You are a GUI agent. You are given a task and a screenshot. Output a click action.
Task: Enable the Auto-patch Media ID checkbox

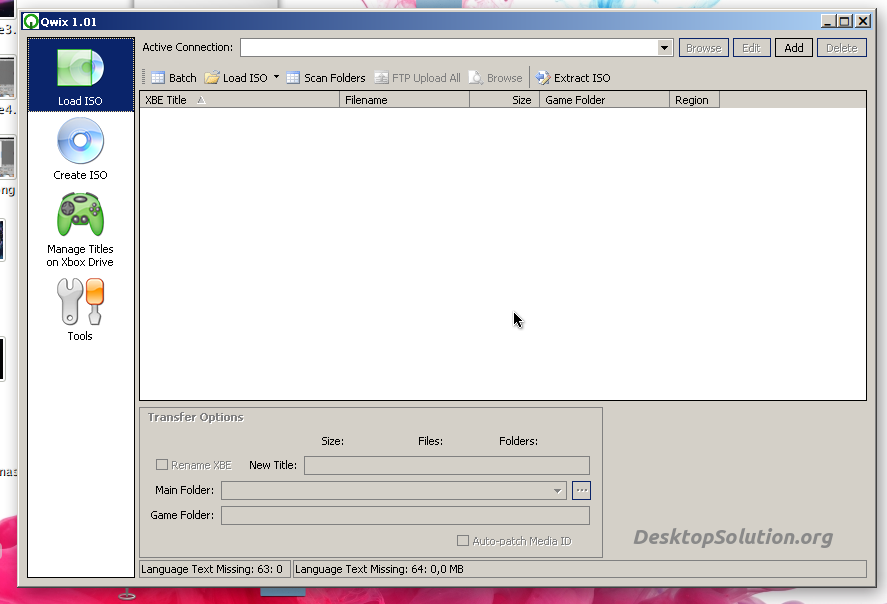click(x=463, y=541)
